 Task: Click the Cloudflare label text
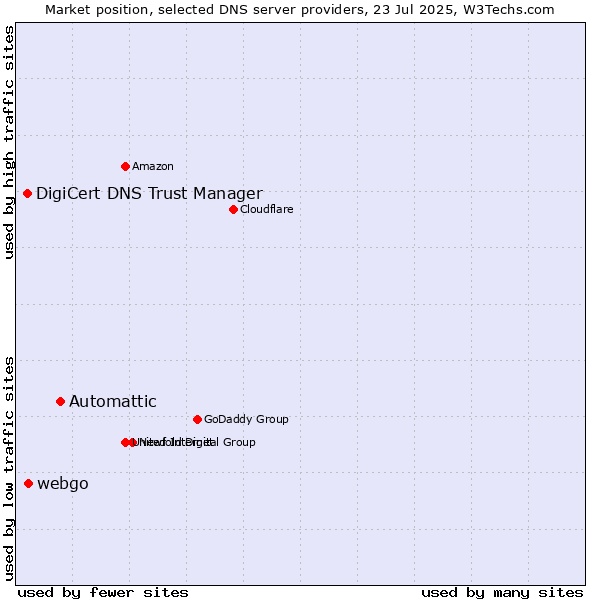coord(267,209)
